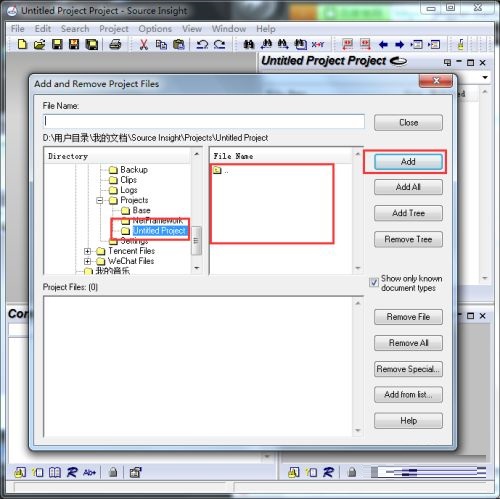Click the Undo arrow icon
The image size is (500, 499).
(202, 44)
